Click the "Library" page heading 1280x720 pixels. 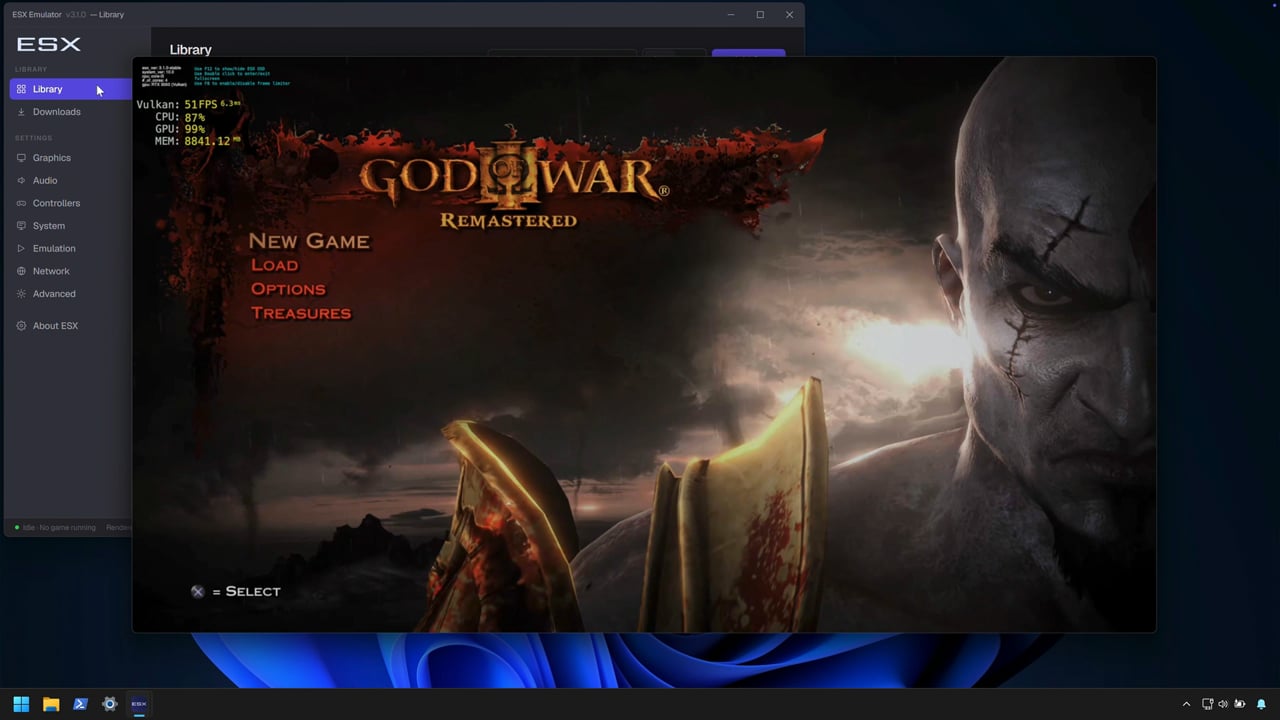click(x=191, y=50)
